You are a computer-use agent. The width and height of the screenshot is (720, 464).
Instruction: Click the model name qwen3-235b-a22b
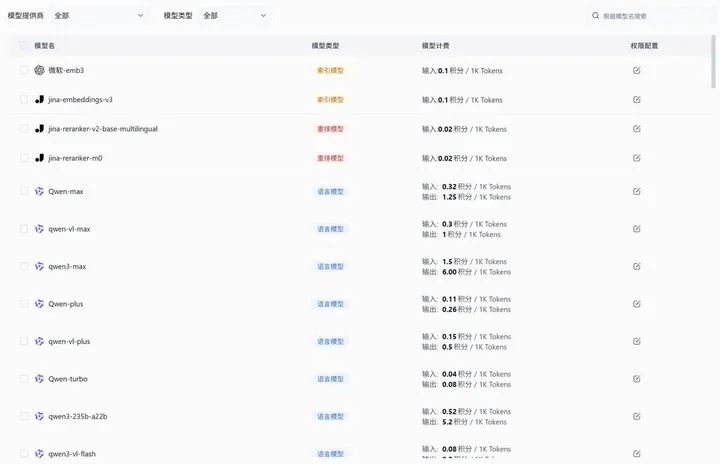point(78,416)
